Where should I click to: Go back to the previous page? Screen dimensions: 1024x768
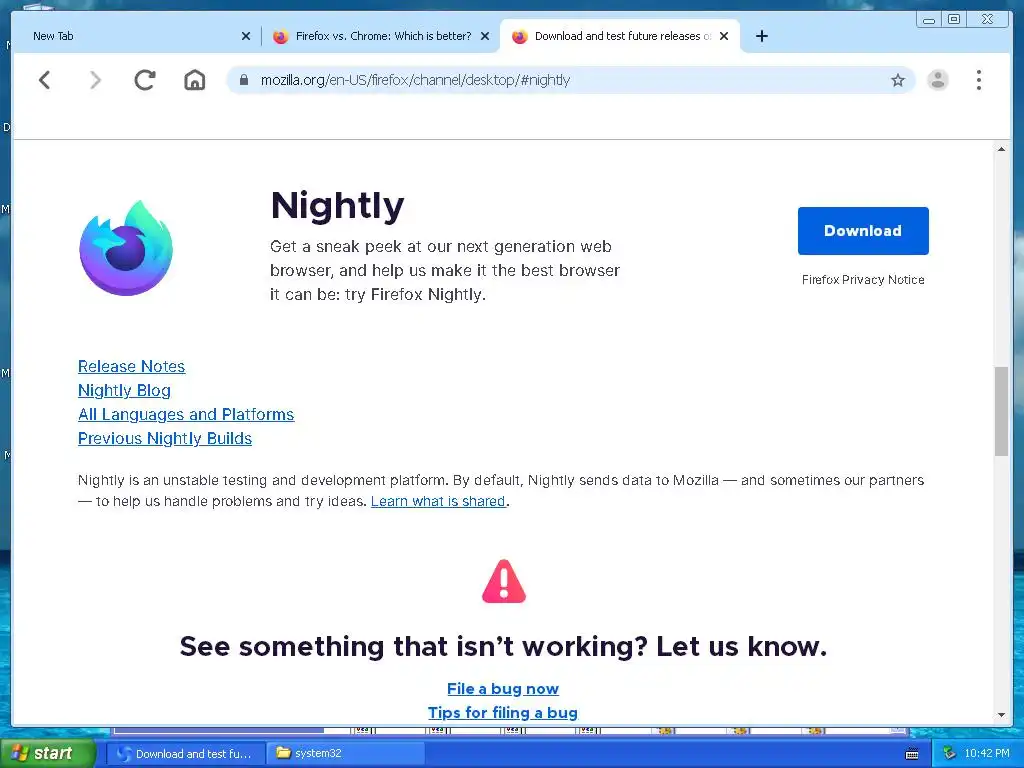click(44, 80)
